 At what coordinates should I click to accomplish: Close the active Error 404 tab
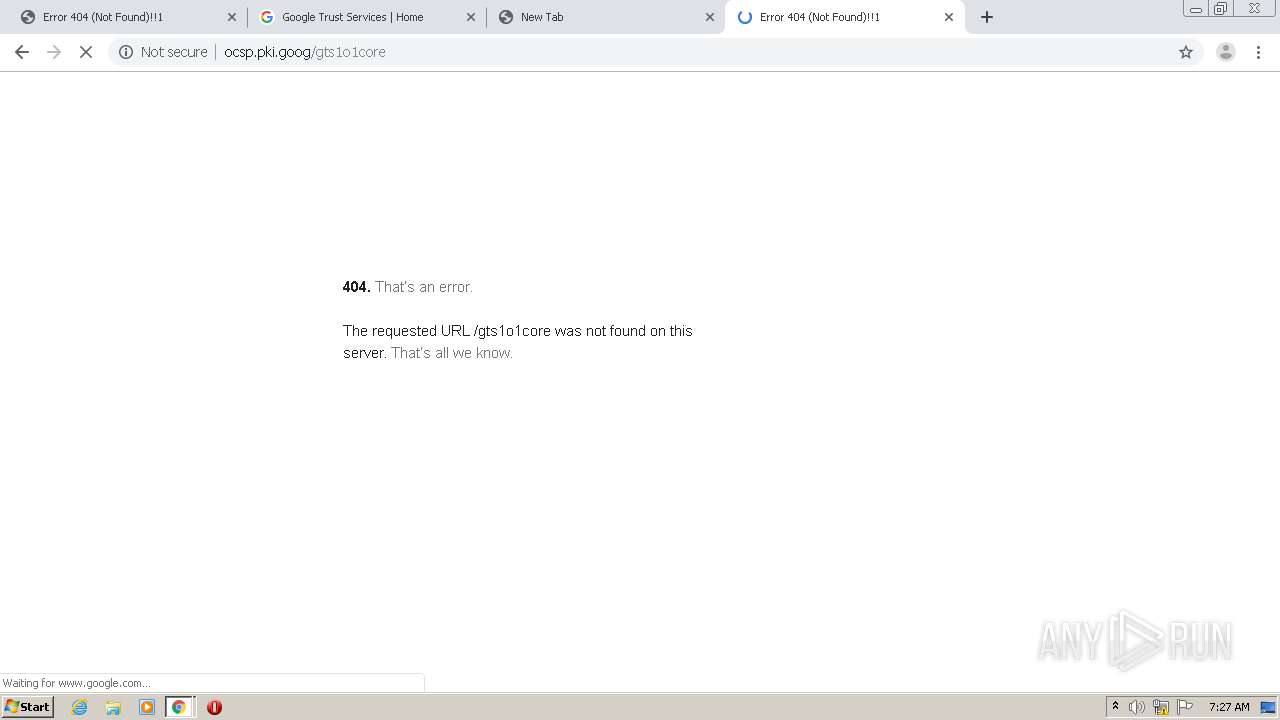[x=949, y=17]
